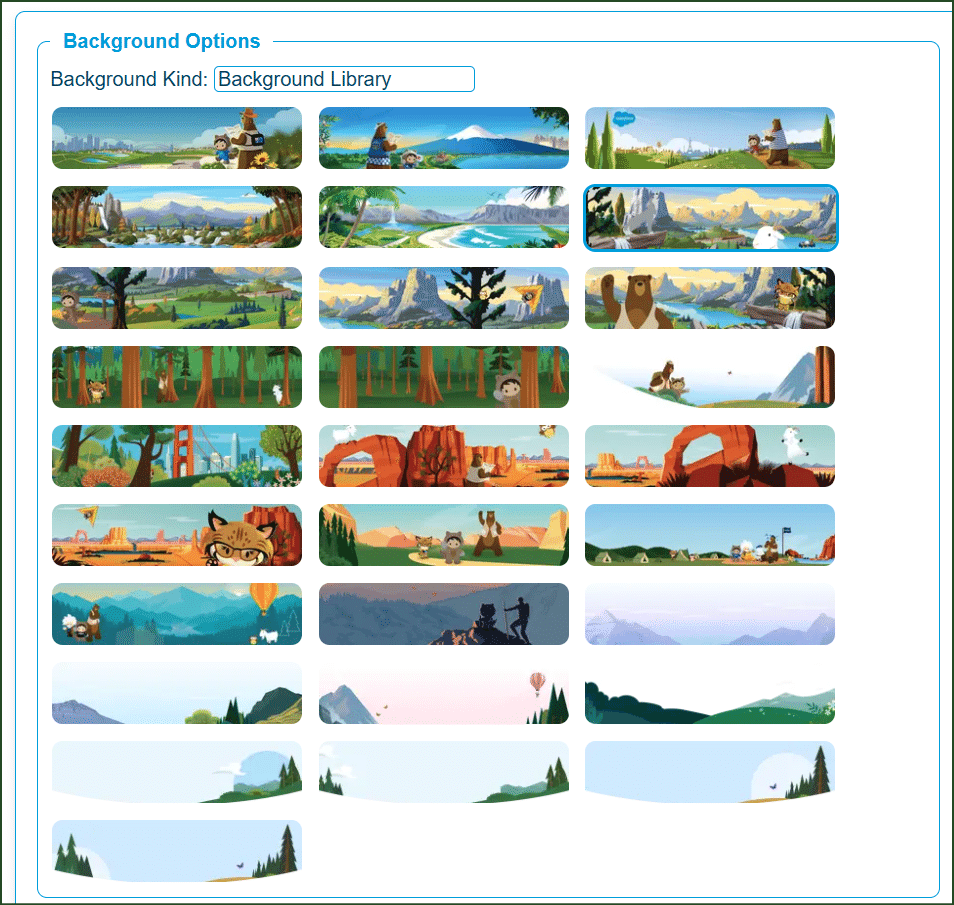Click inside the Background Kind text field
This screenshot has width=954, height=905.
pyautogui.click(x=344, y=79)
